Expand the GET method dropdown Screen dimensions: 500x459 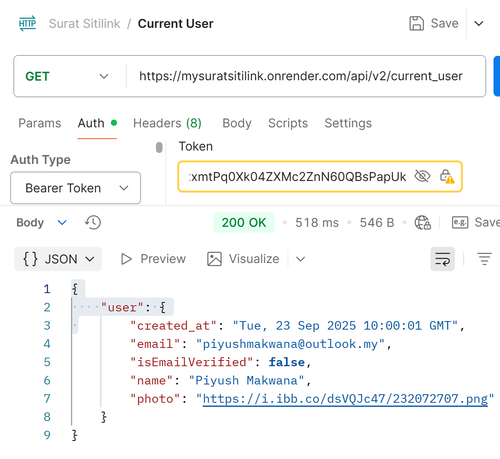coord(67,76)
